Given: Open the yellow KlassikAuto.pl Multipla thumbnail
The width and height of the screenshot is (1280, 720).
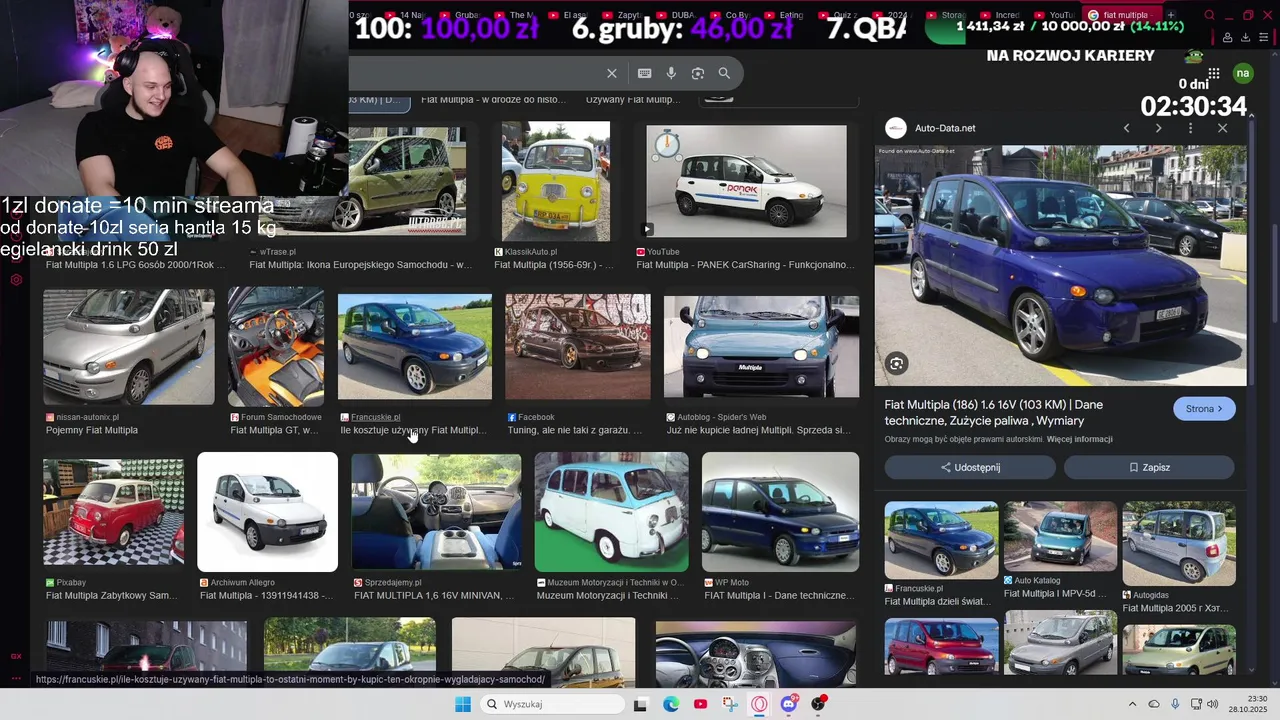Looking at the screenshot, I should click(x=555, y=181).
